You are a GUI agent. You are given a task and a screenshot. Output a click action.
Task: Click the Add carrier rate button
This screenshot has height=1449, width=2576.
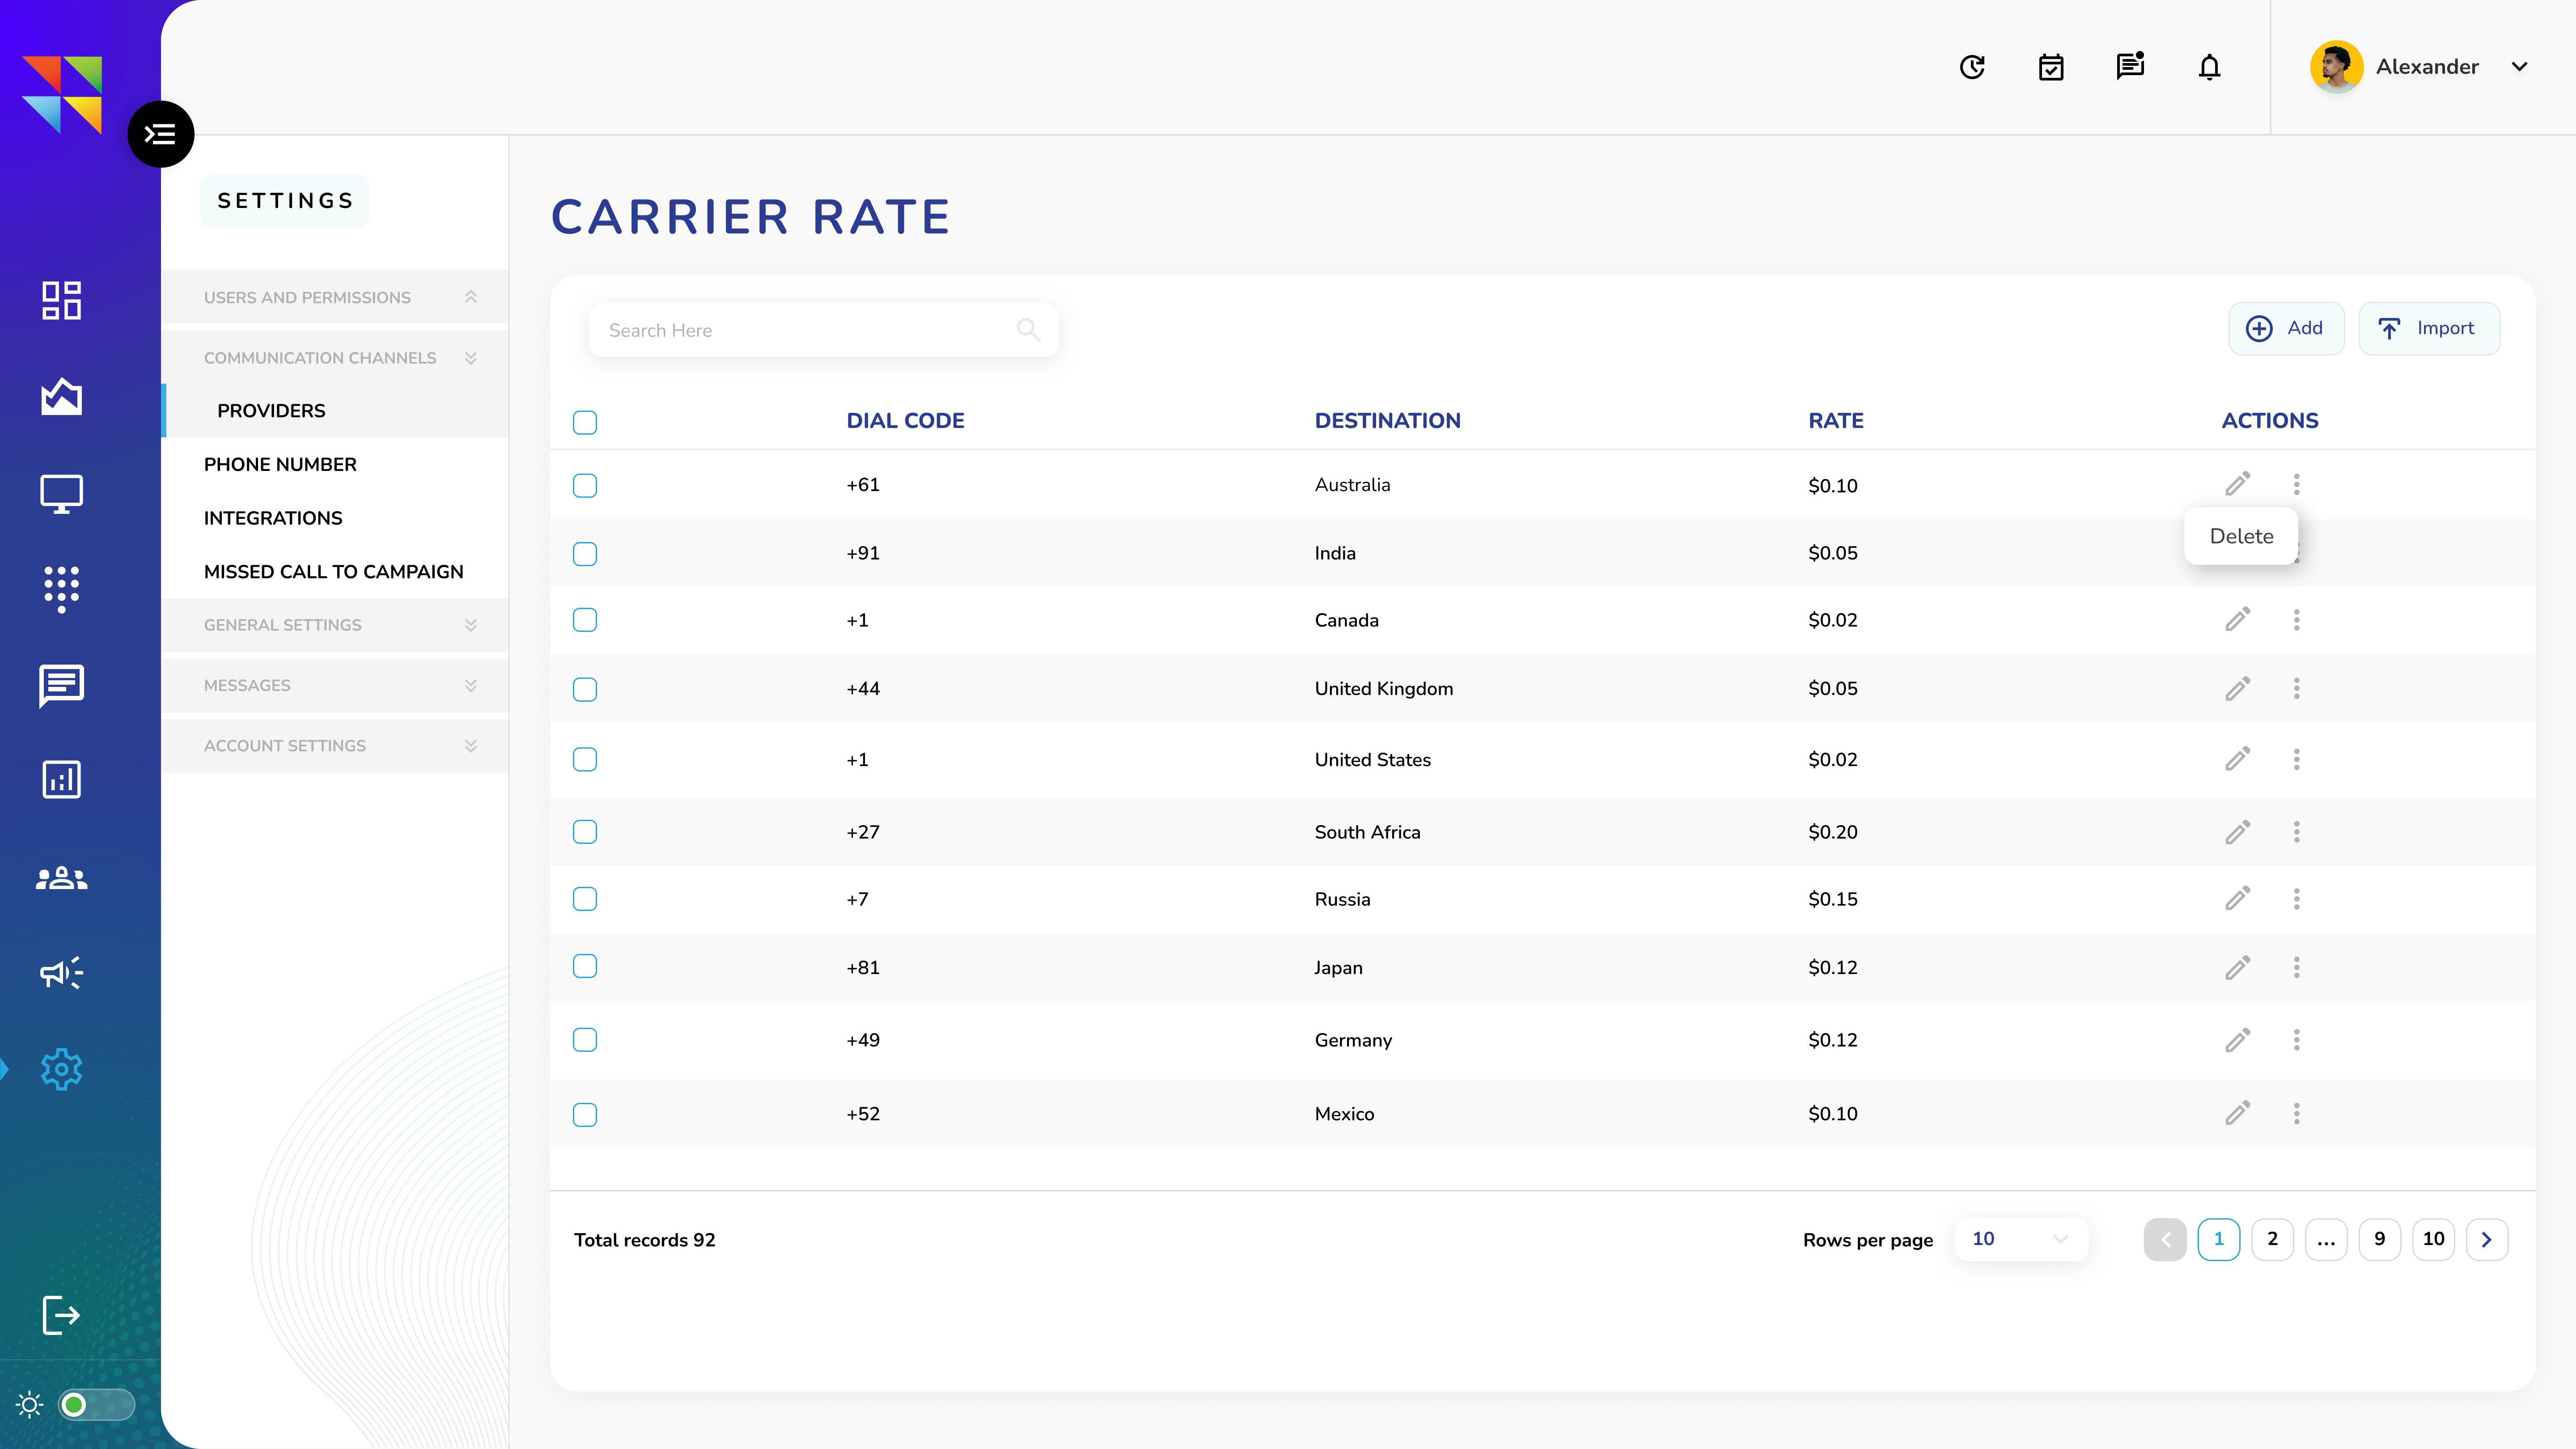pyautogui.click(x=2286, y=328)
